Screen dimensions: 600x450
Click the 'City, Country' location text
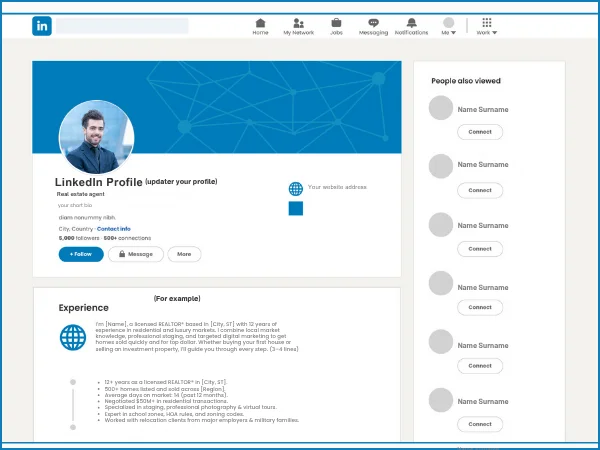(75, 229)
